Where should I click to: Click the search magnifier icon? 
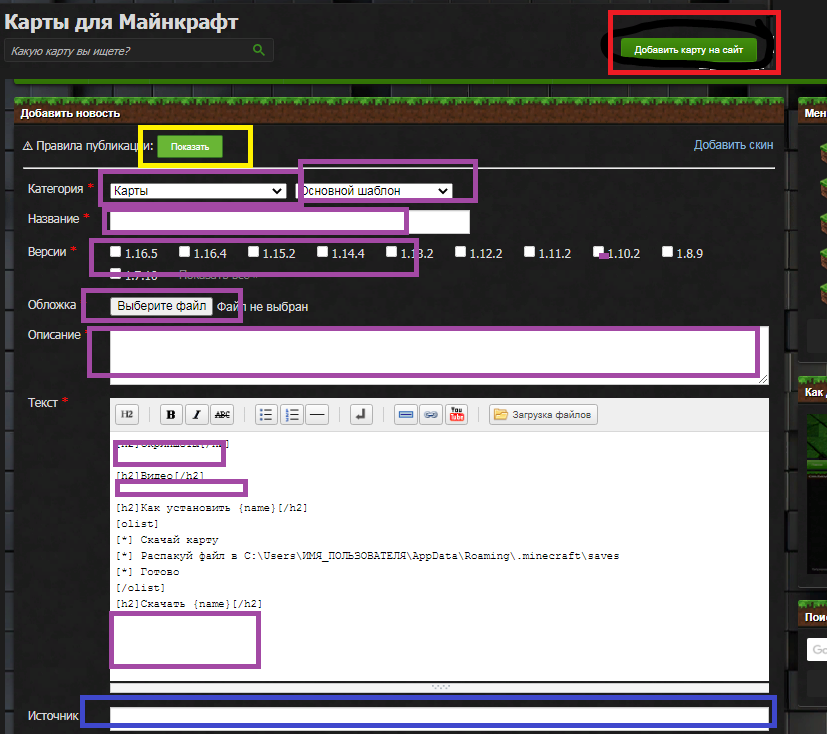[x=258, y=50]
